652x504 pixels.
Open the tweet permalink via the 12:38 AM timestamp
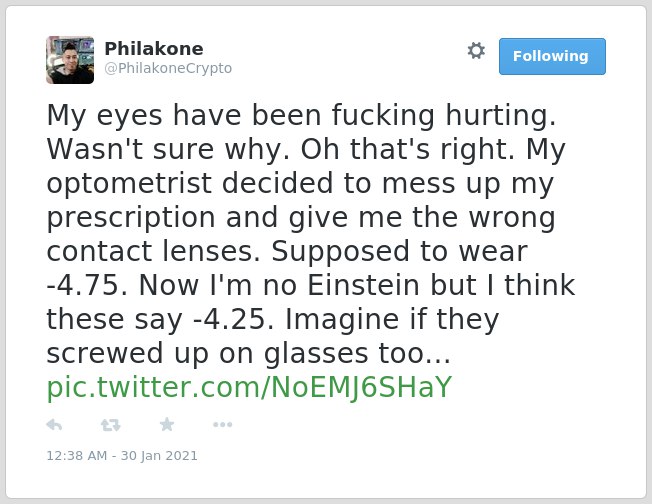(x=77, y=456)
